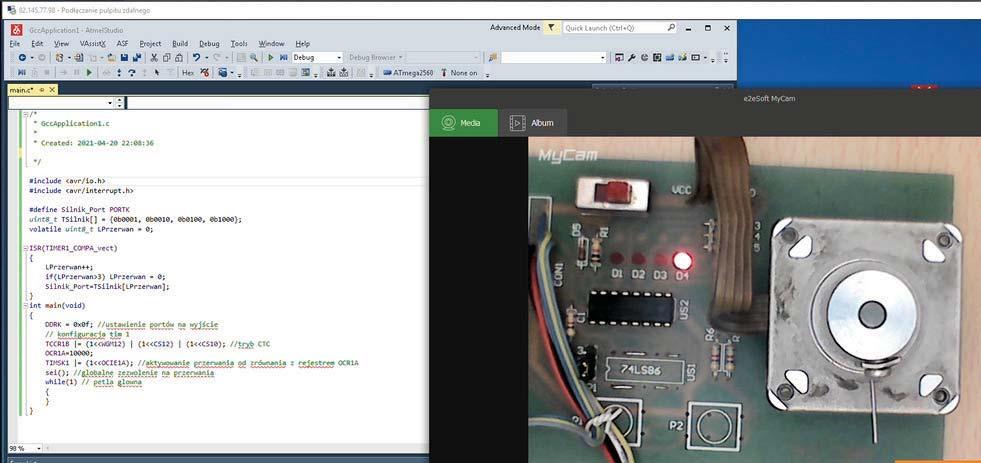Click the Clear All Breakpoints icon
Screen dimensions: 981x463
coord(205,73)
